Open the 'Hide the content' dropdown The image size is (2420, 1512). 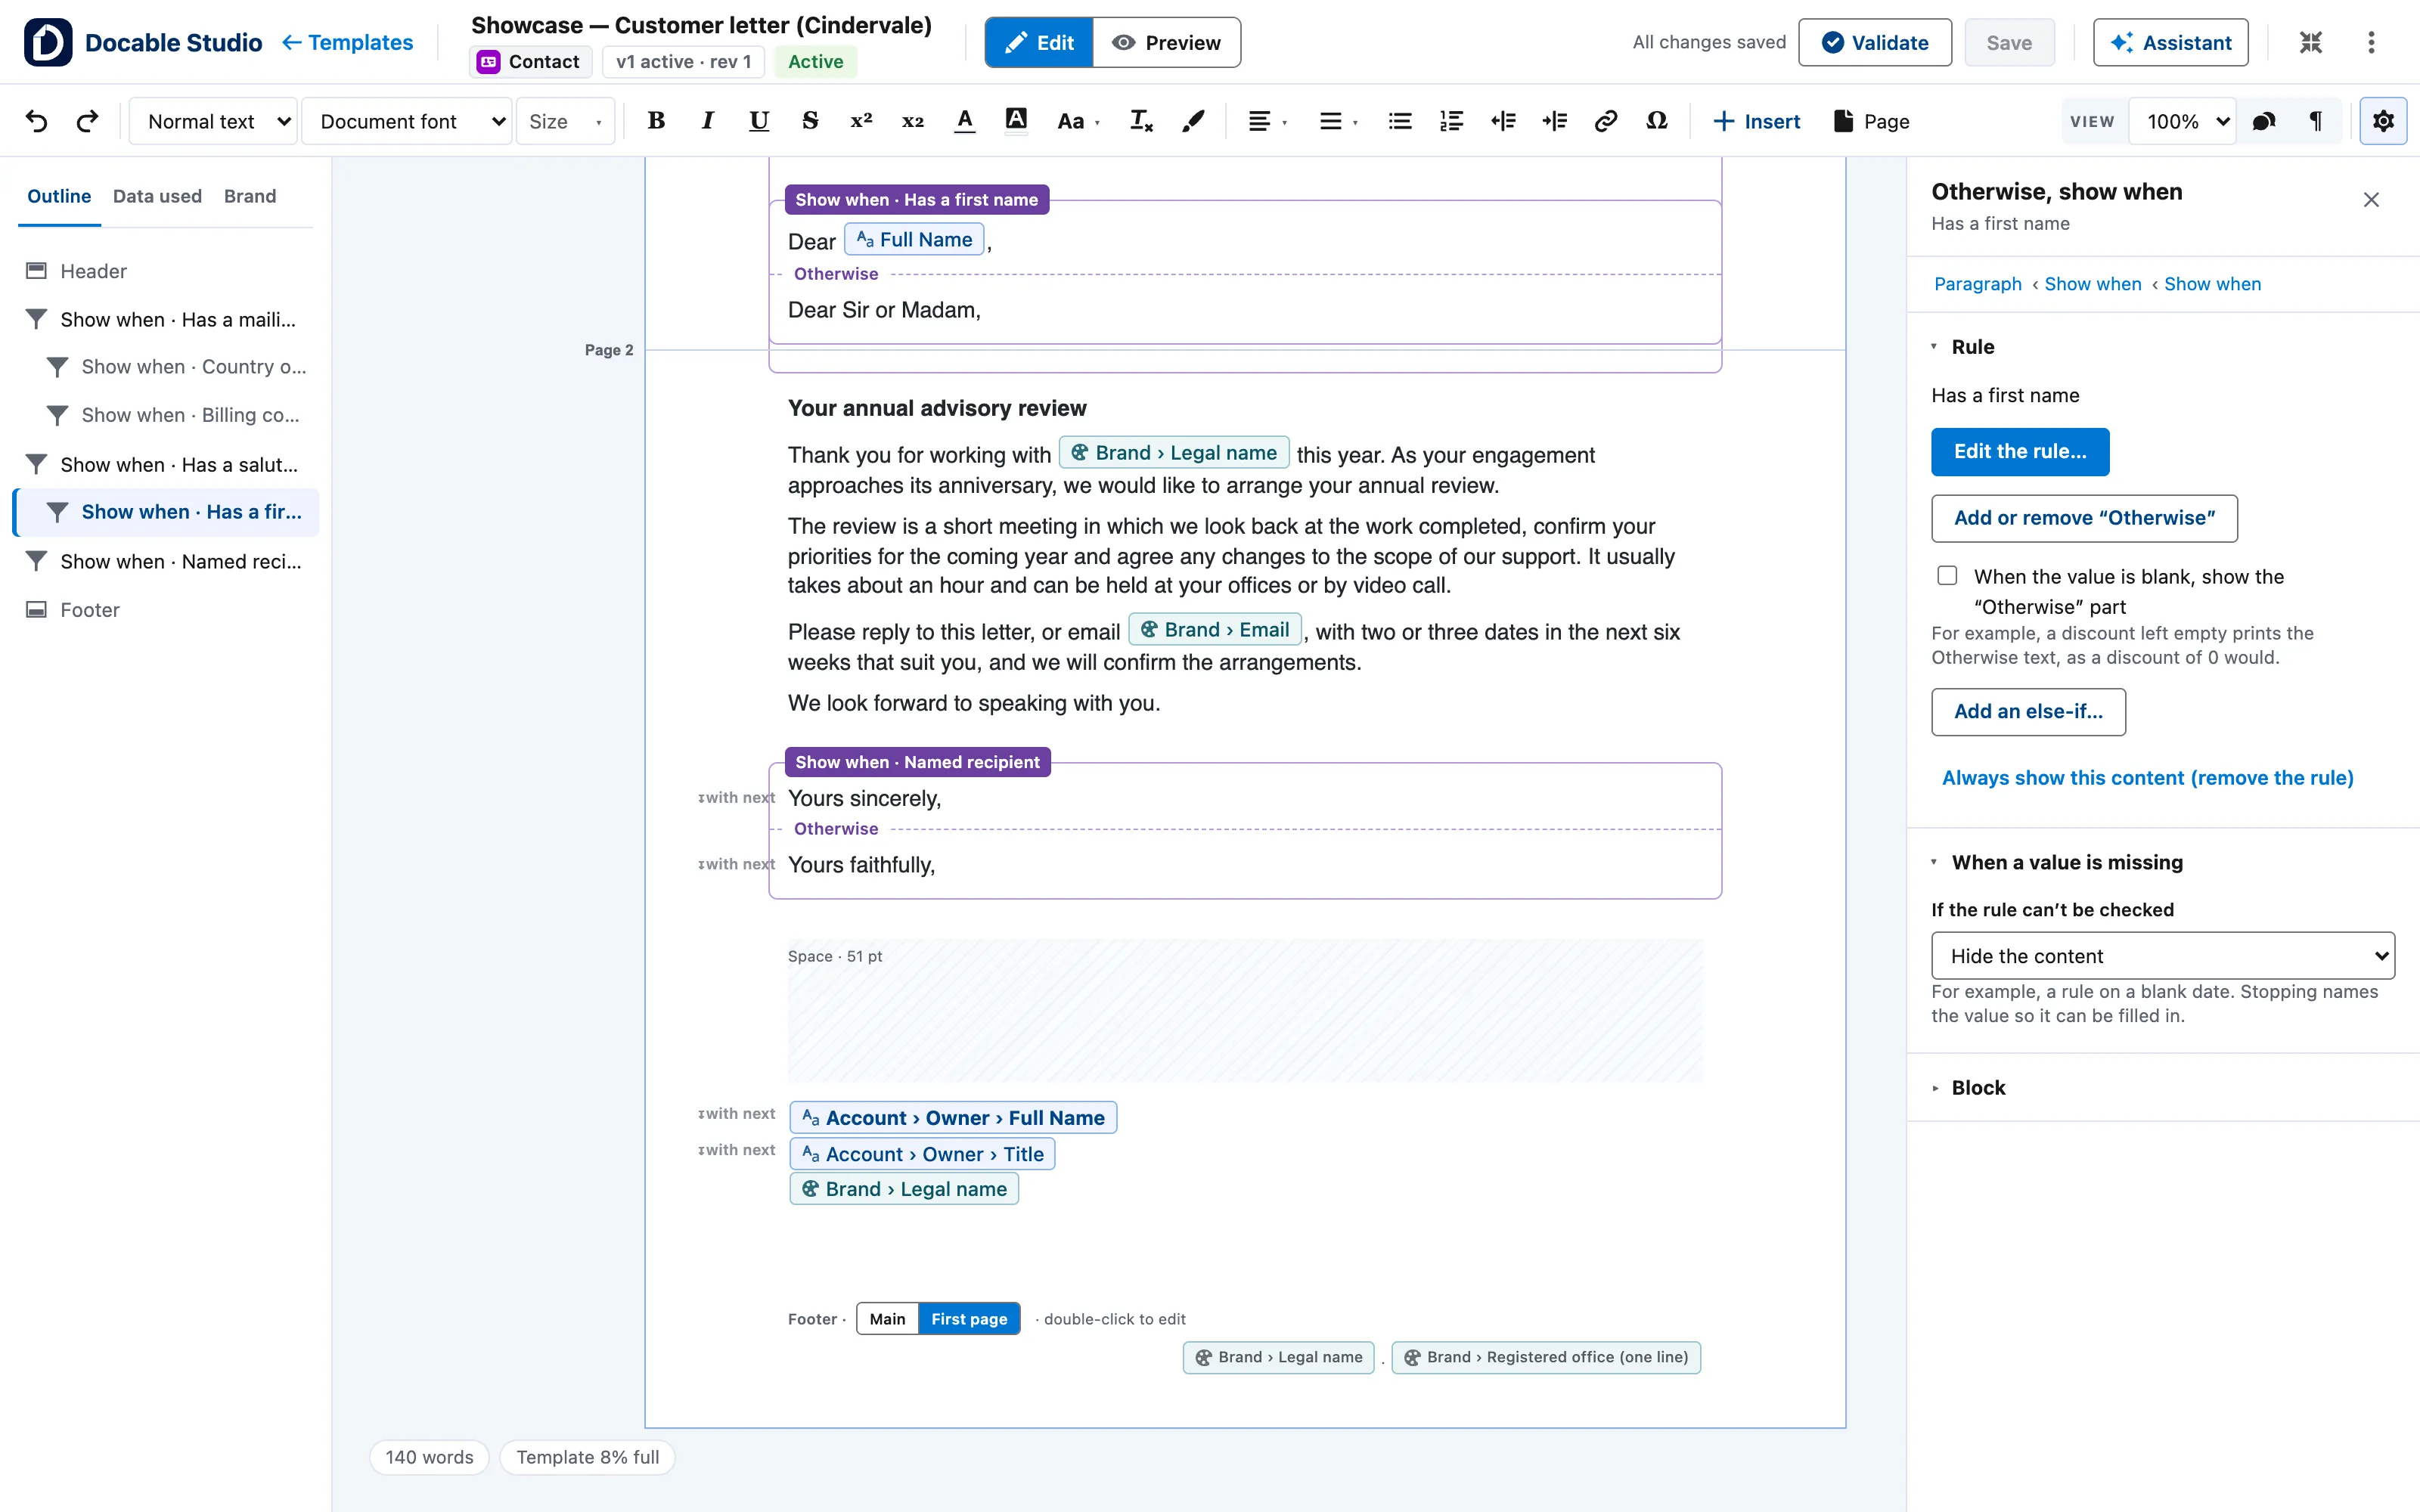(2162, 956)
